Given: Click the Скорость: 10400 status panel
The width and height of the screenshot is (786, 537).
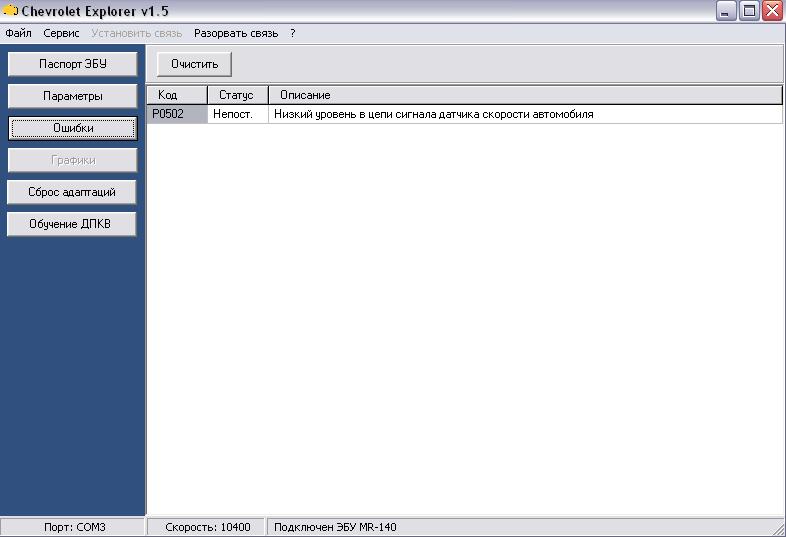Looking at the screenshot, I should (207, 527).
